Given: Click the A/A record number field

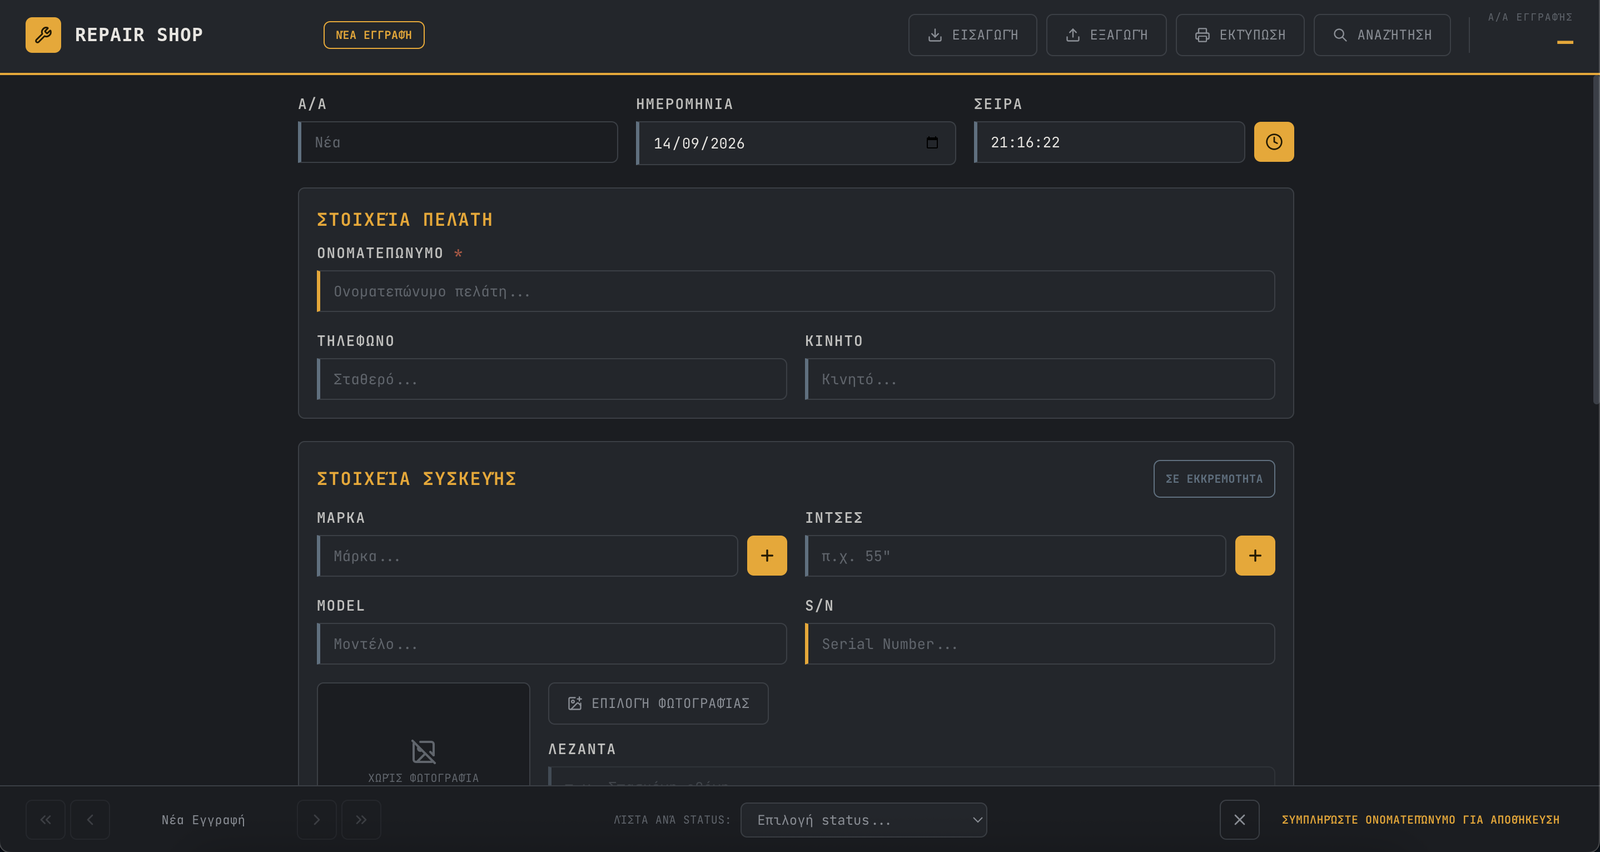Looking at the screenshot, I should click(458, 142).
